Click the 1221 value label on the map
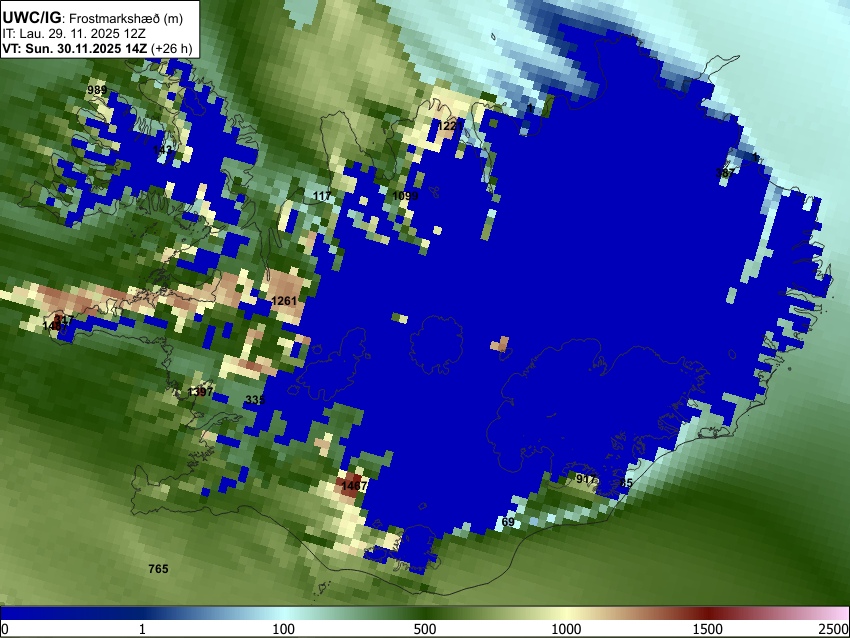 pyautogui.click(x=450, y=126)
